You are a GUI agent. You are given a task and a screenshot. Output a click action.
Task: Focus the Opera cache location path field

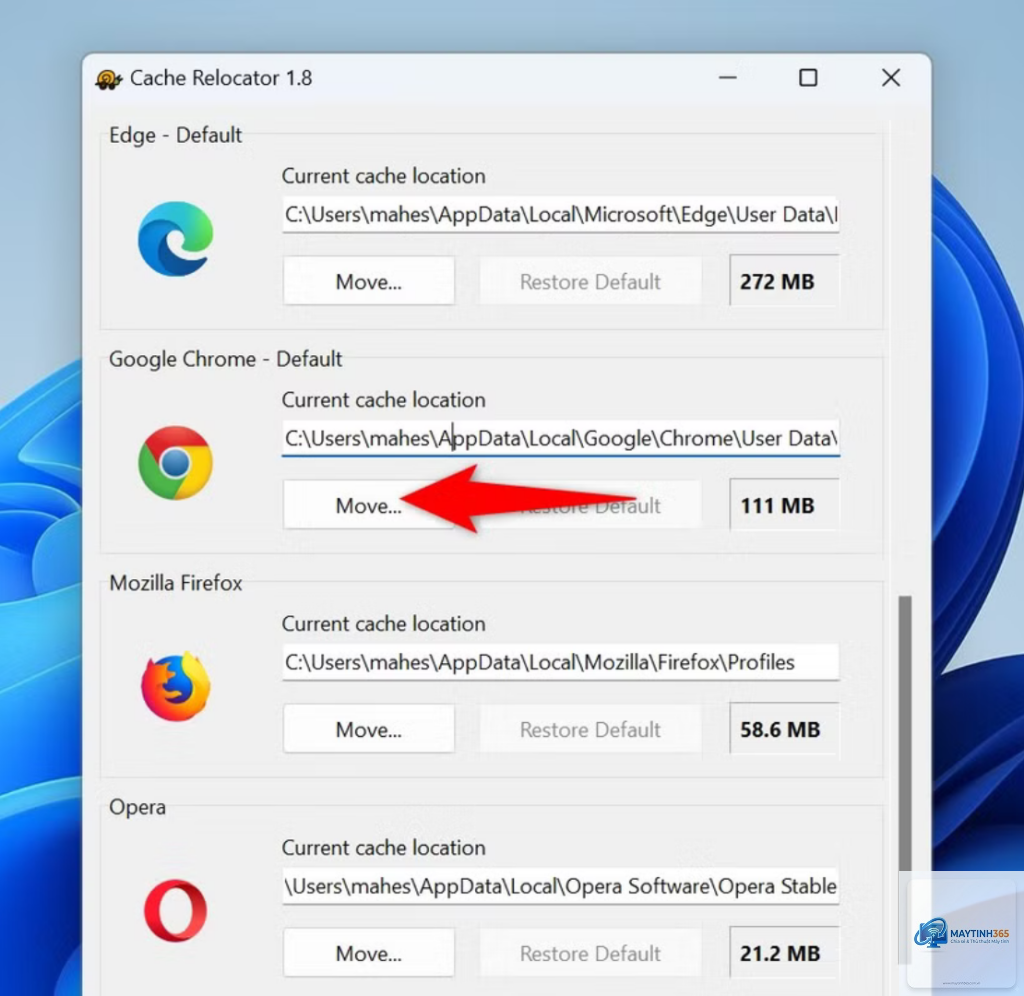pyautogui.click(x=560, y=886)
